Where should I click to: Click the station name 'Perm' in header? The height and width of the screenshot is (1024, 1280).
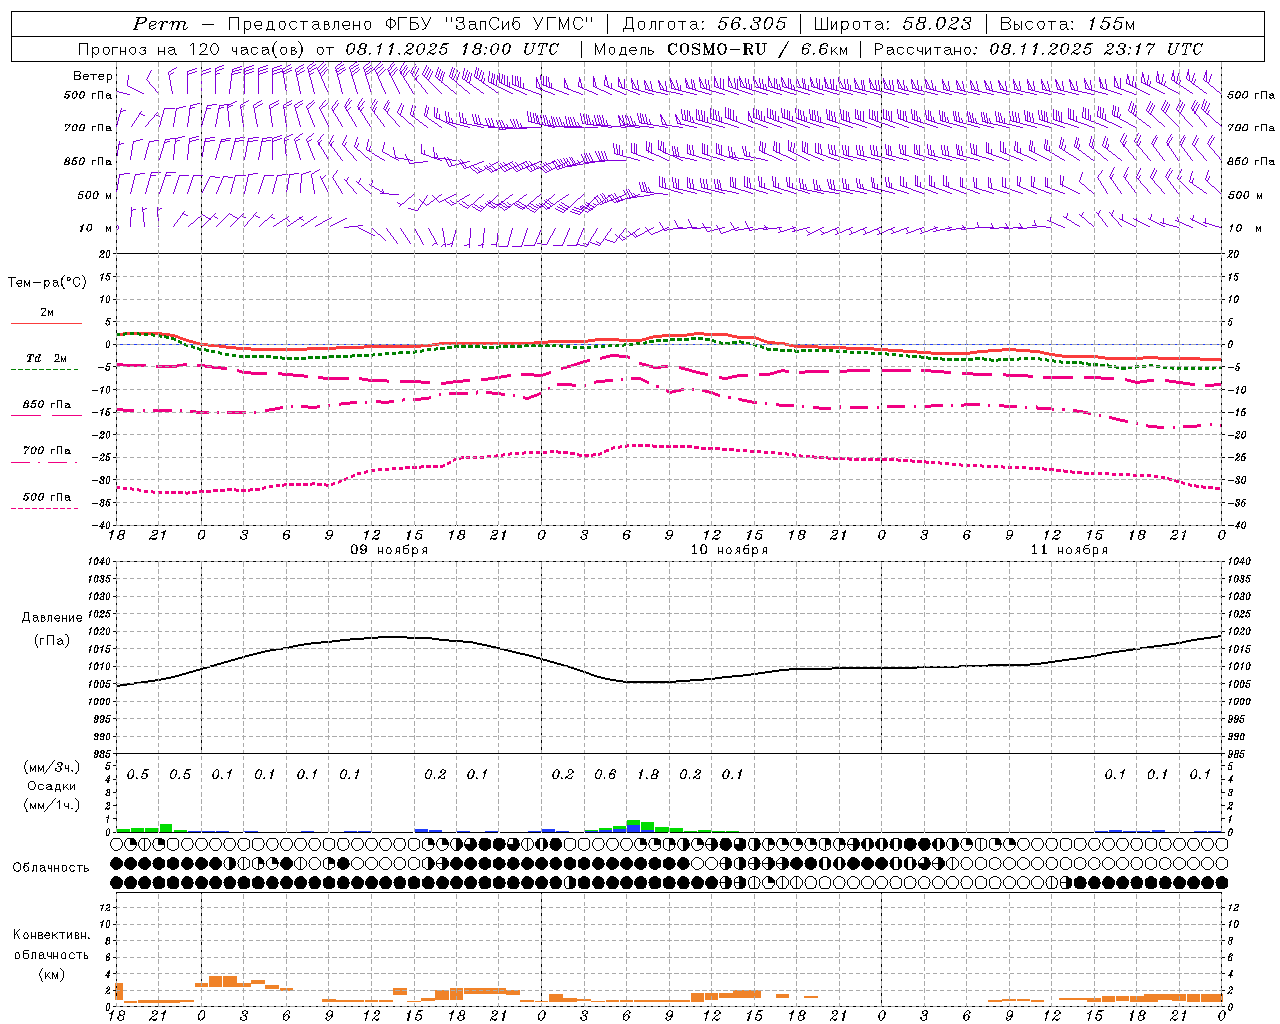click(160, 24)
